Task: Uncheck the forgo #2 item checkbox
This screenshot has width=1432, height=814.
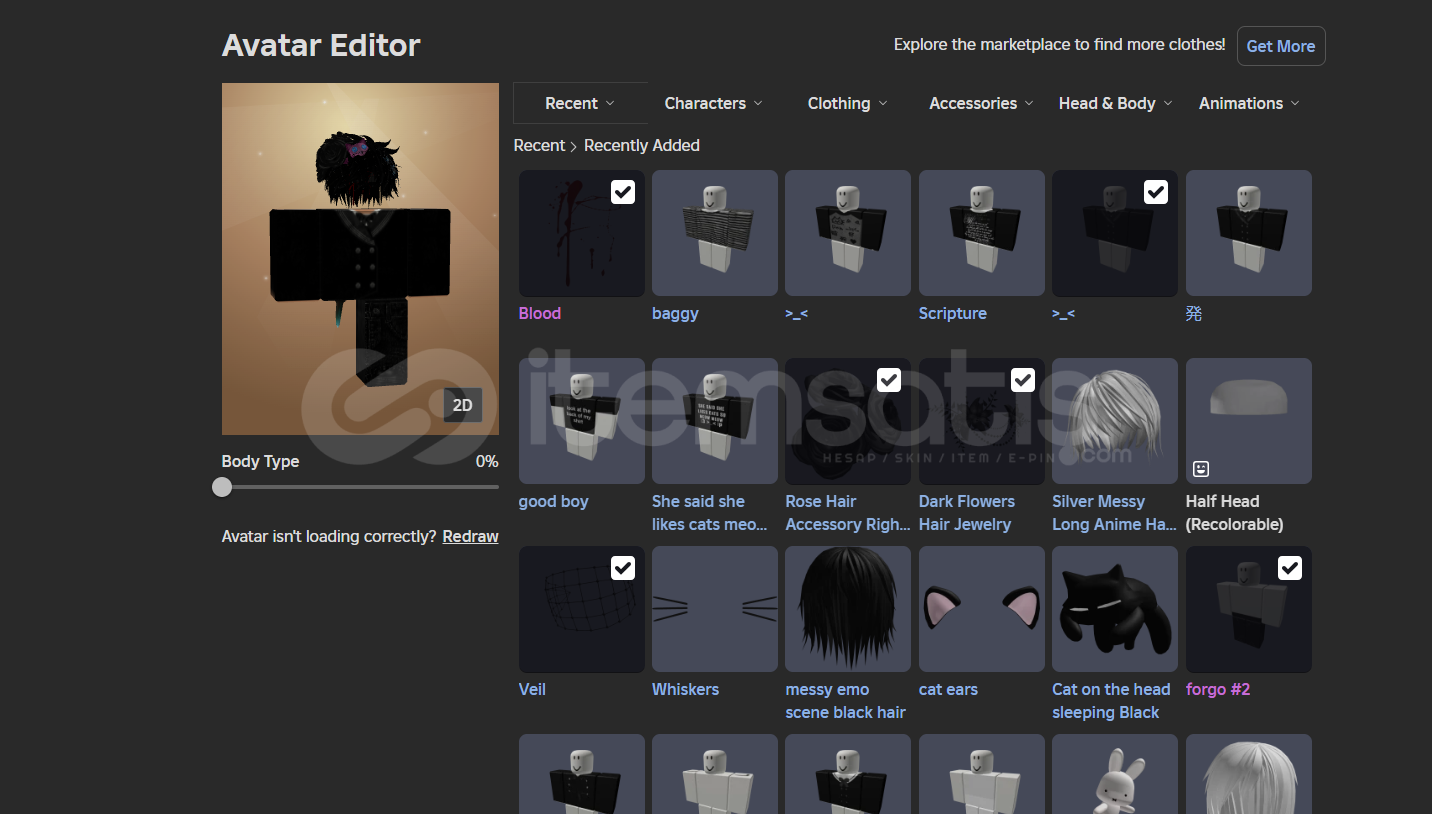Action: 1290,568
